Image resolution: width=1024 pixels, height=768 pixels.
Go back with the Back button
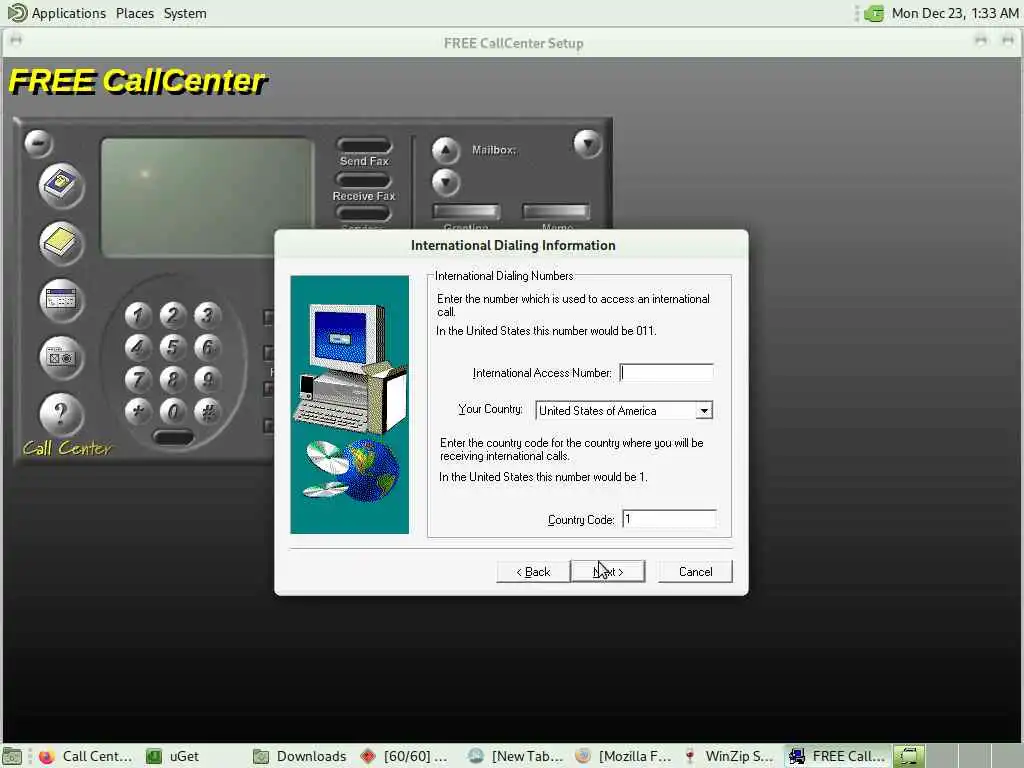click(x=533, y=571)
